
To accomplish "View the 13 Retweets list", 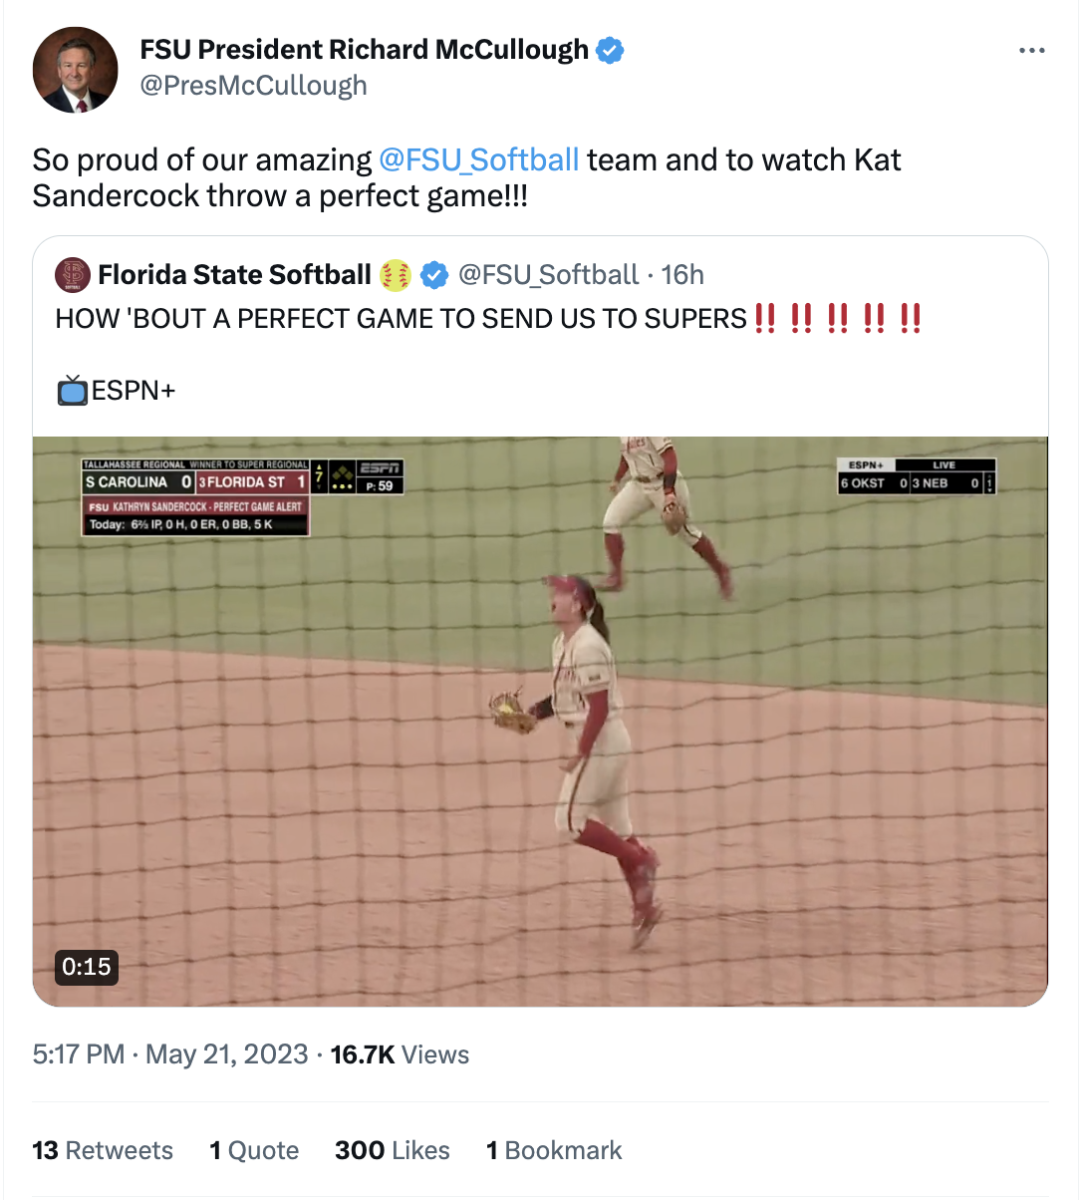I will [x=102, y=1151].
